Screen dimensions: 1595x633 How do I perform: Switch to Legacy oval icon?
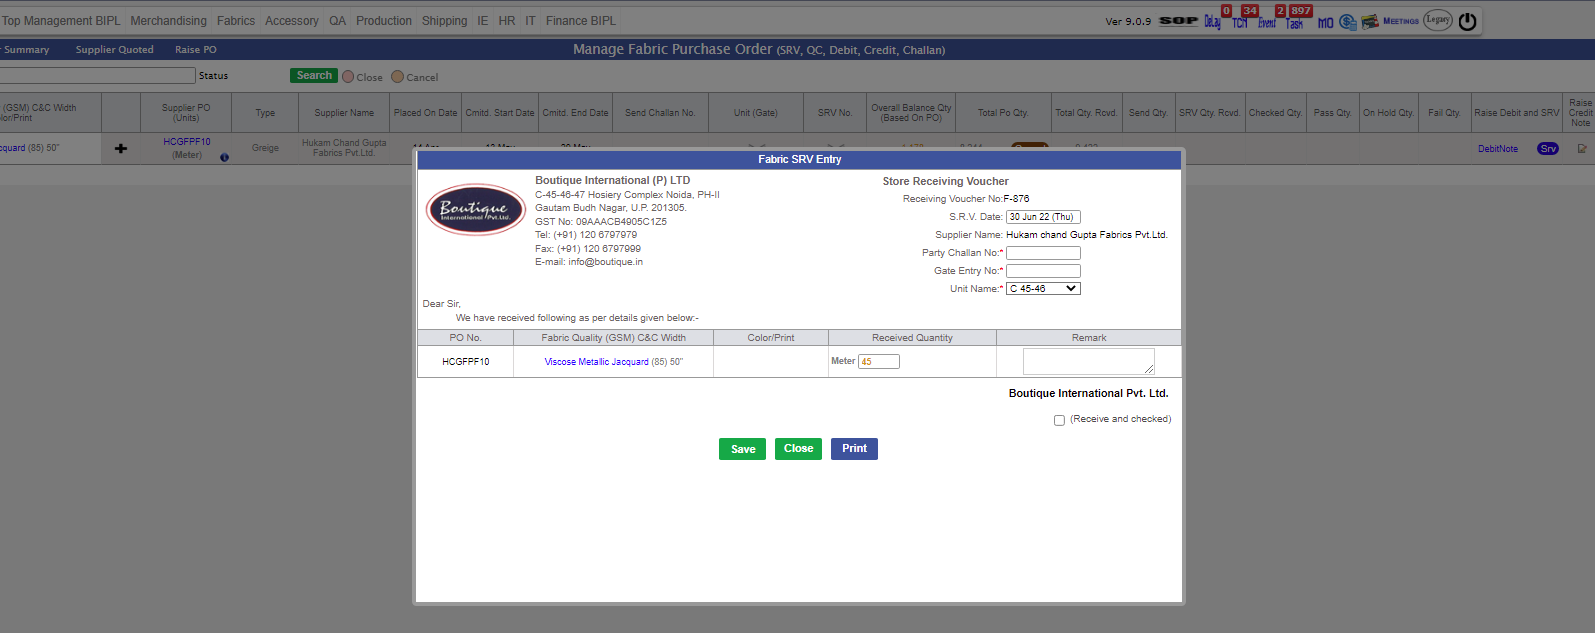(x=1438, y=20)
